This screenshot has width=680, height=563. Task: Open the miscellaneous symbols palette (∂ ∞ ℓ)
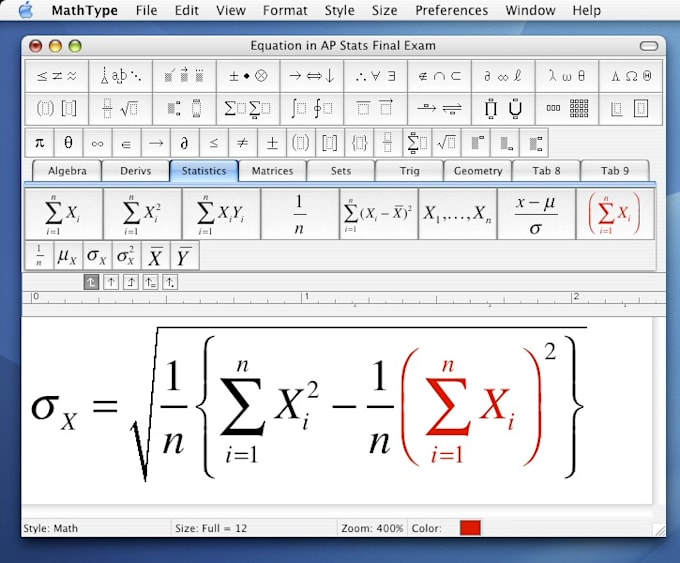pos(503,76)
